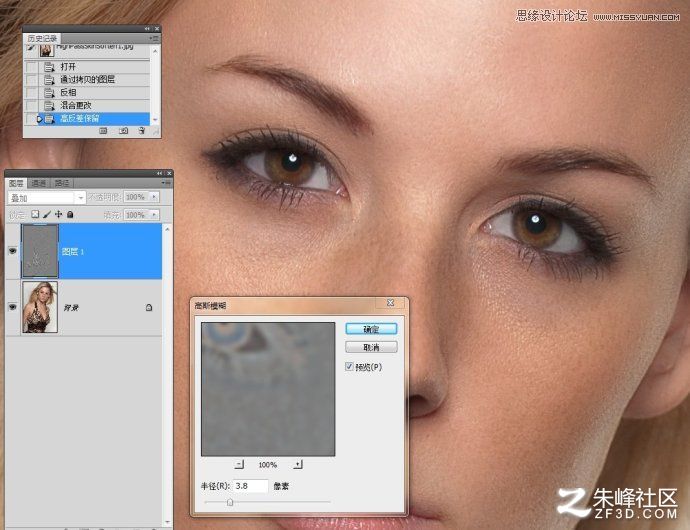690x530 pixels.
Task: Set history brush source box beside 混合更改
Action: pyautogui.click(x=31, y=106)
